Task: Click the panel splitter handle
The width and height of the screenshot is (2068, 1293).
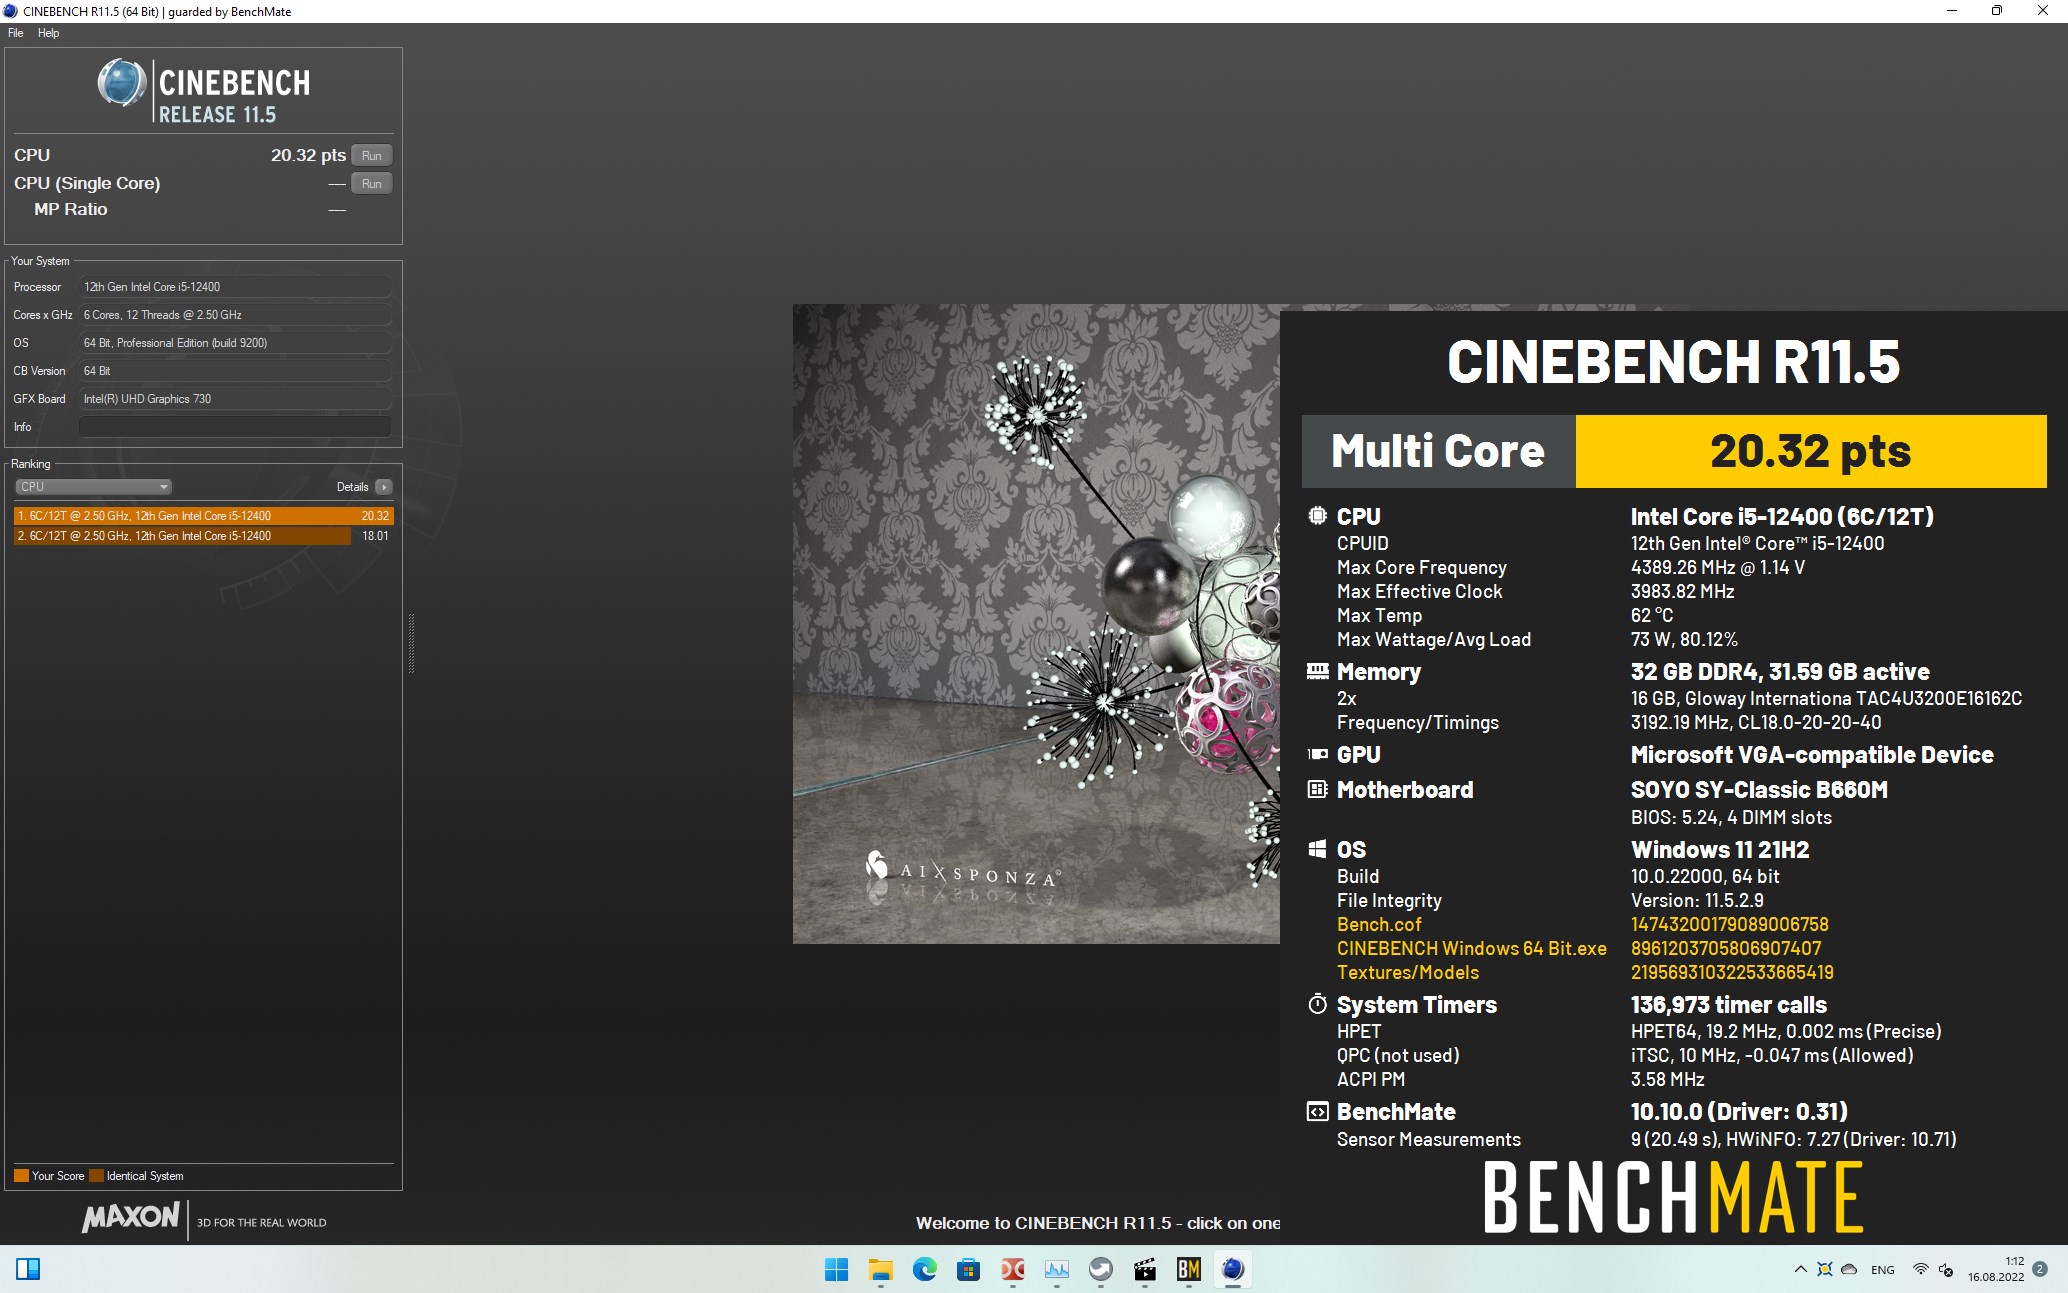Action: 411,644
